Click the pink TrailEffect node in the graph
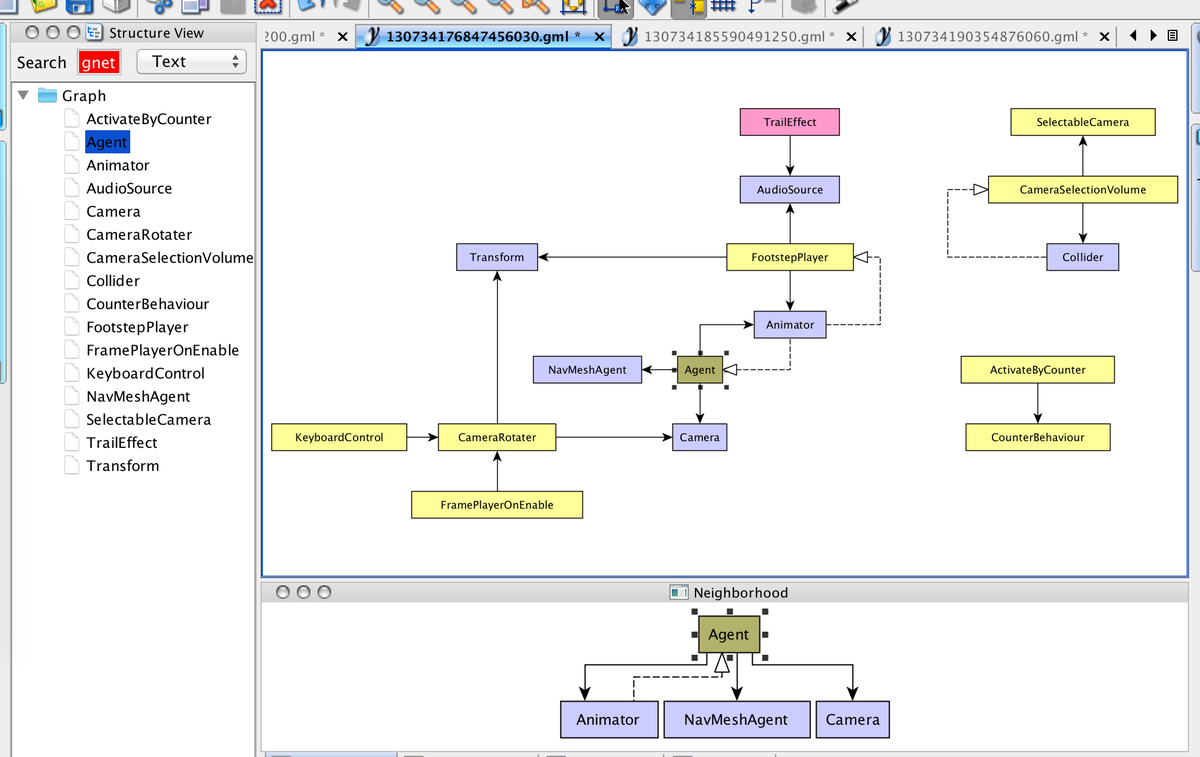 coord(790,122)
